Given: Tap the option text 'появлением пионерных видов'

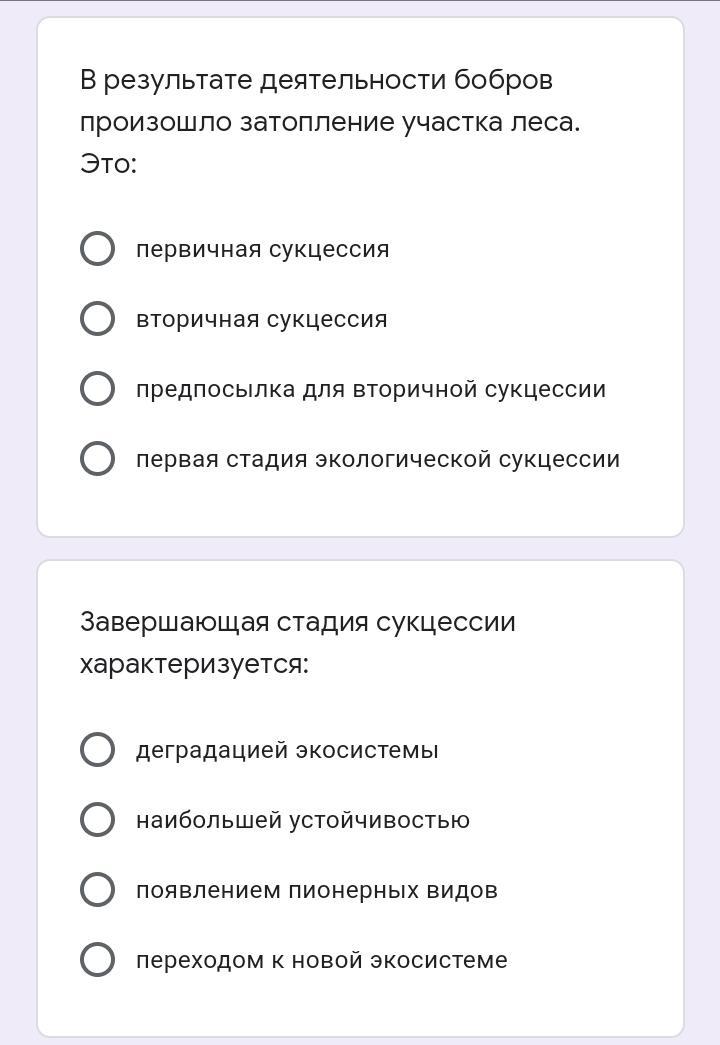Looking at the screenshot, I should point(316,890).
